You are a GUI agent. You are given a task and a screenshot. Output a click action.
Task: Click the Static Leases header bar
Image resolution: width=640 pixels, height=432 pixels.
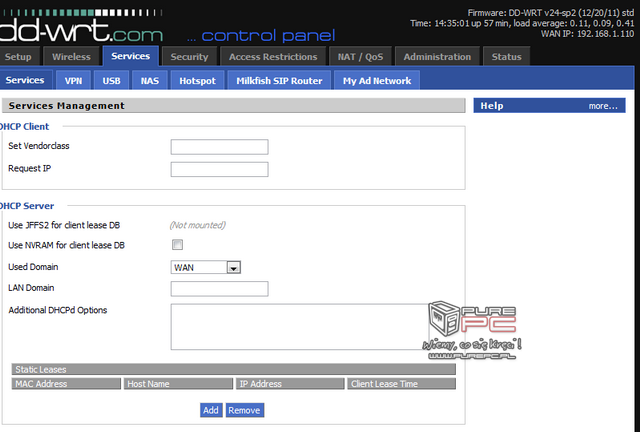tap(234, 370)
